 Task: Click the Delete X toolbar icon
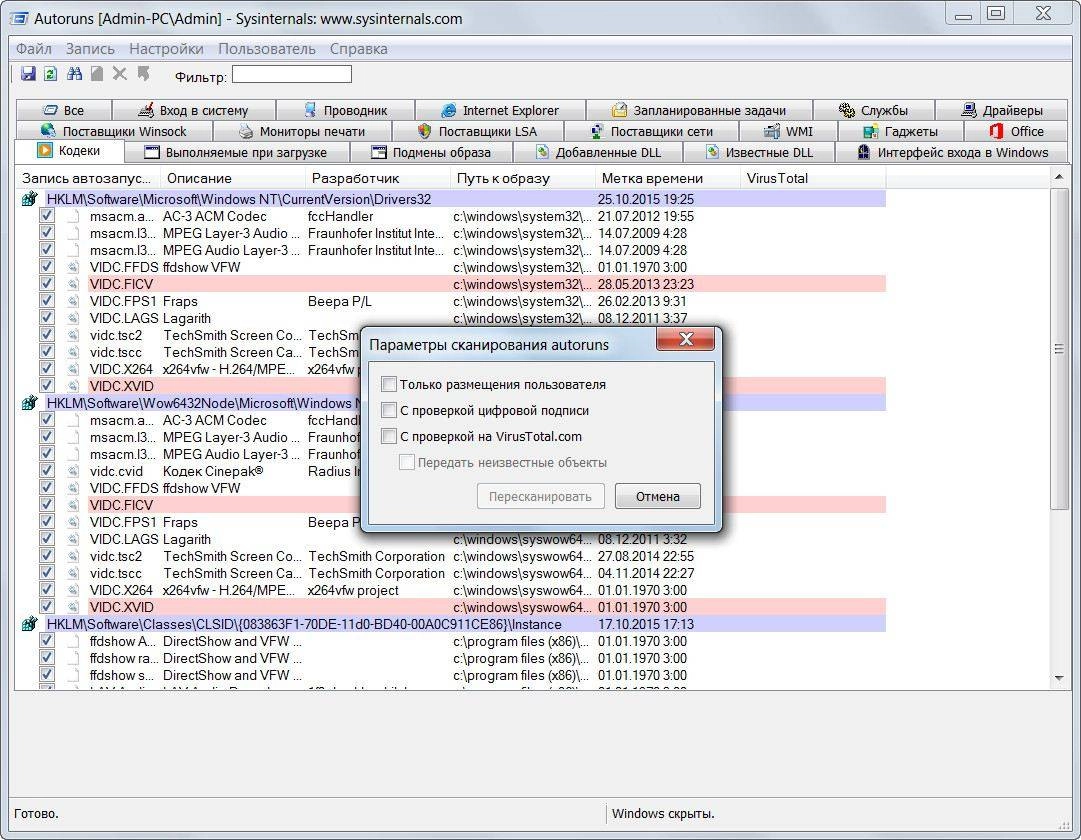click(x=120, y=74)
